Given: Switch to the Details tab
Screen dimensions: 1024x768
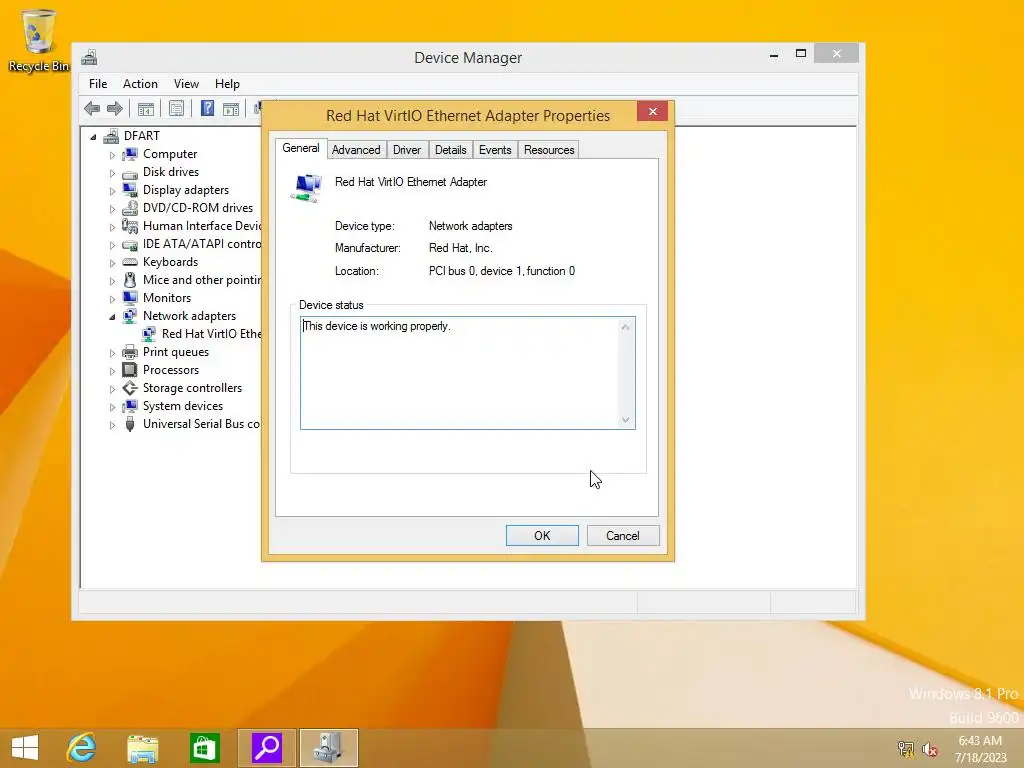Looking at the screenshot, I should tap(451, 150).
